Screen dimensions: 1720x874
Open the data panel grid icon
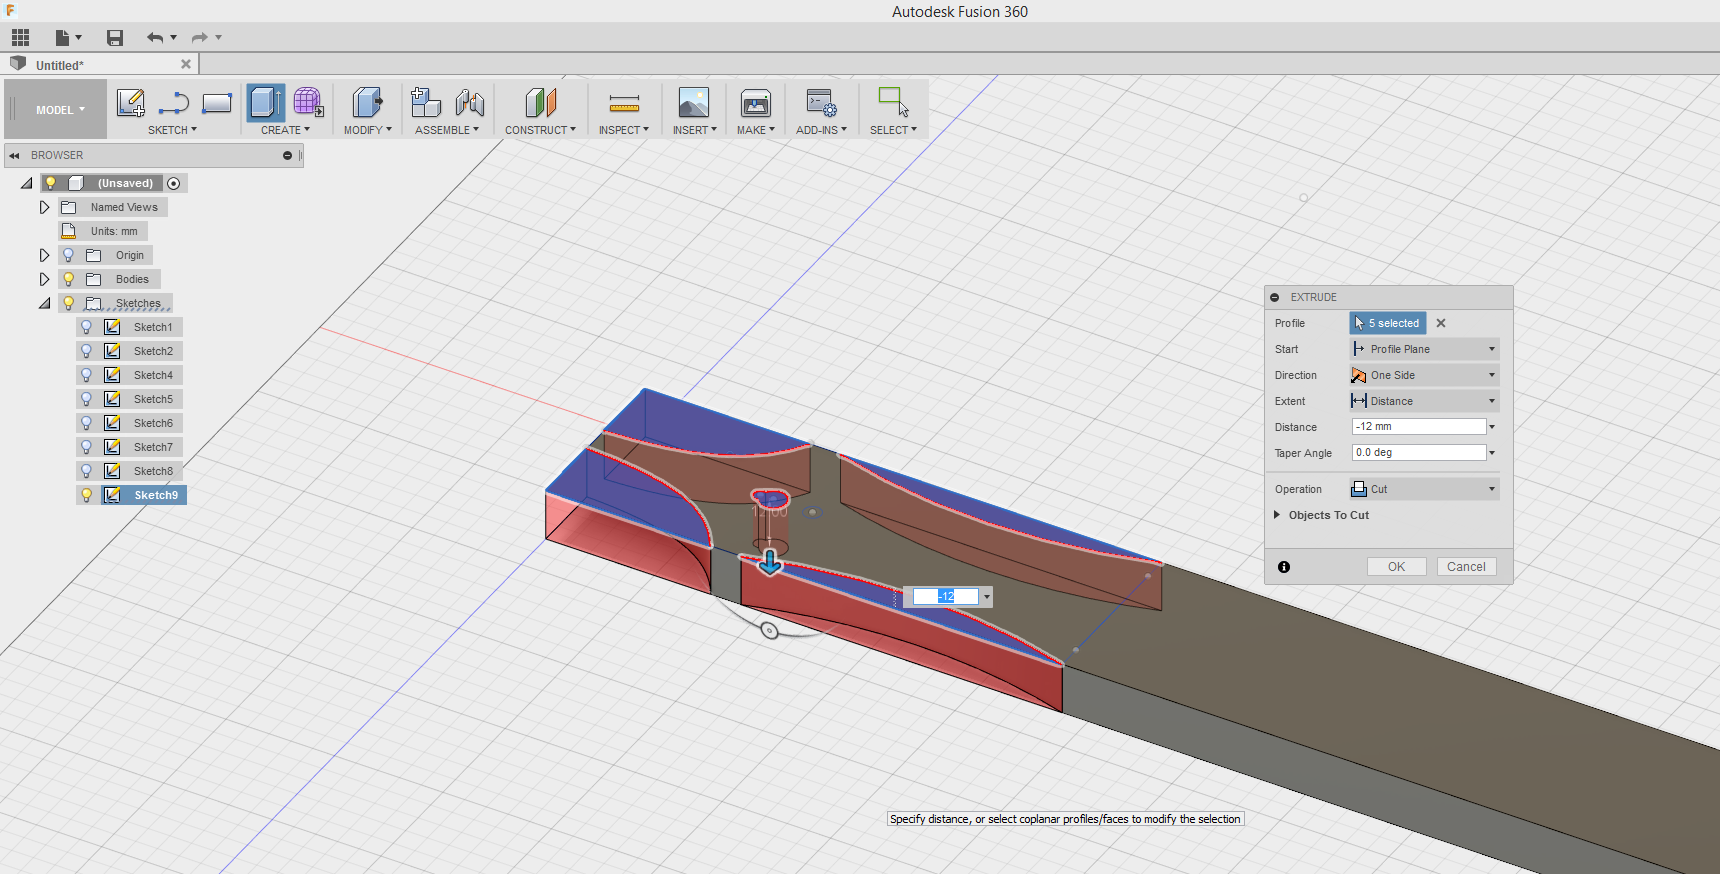(x=20, y=38)
